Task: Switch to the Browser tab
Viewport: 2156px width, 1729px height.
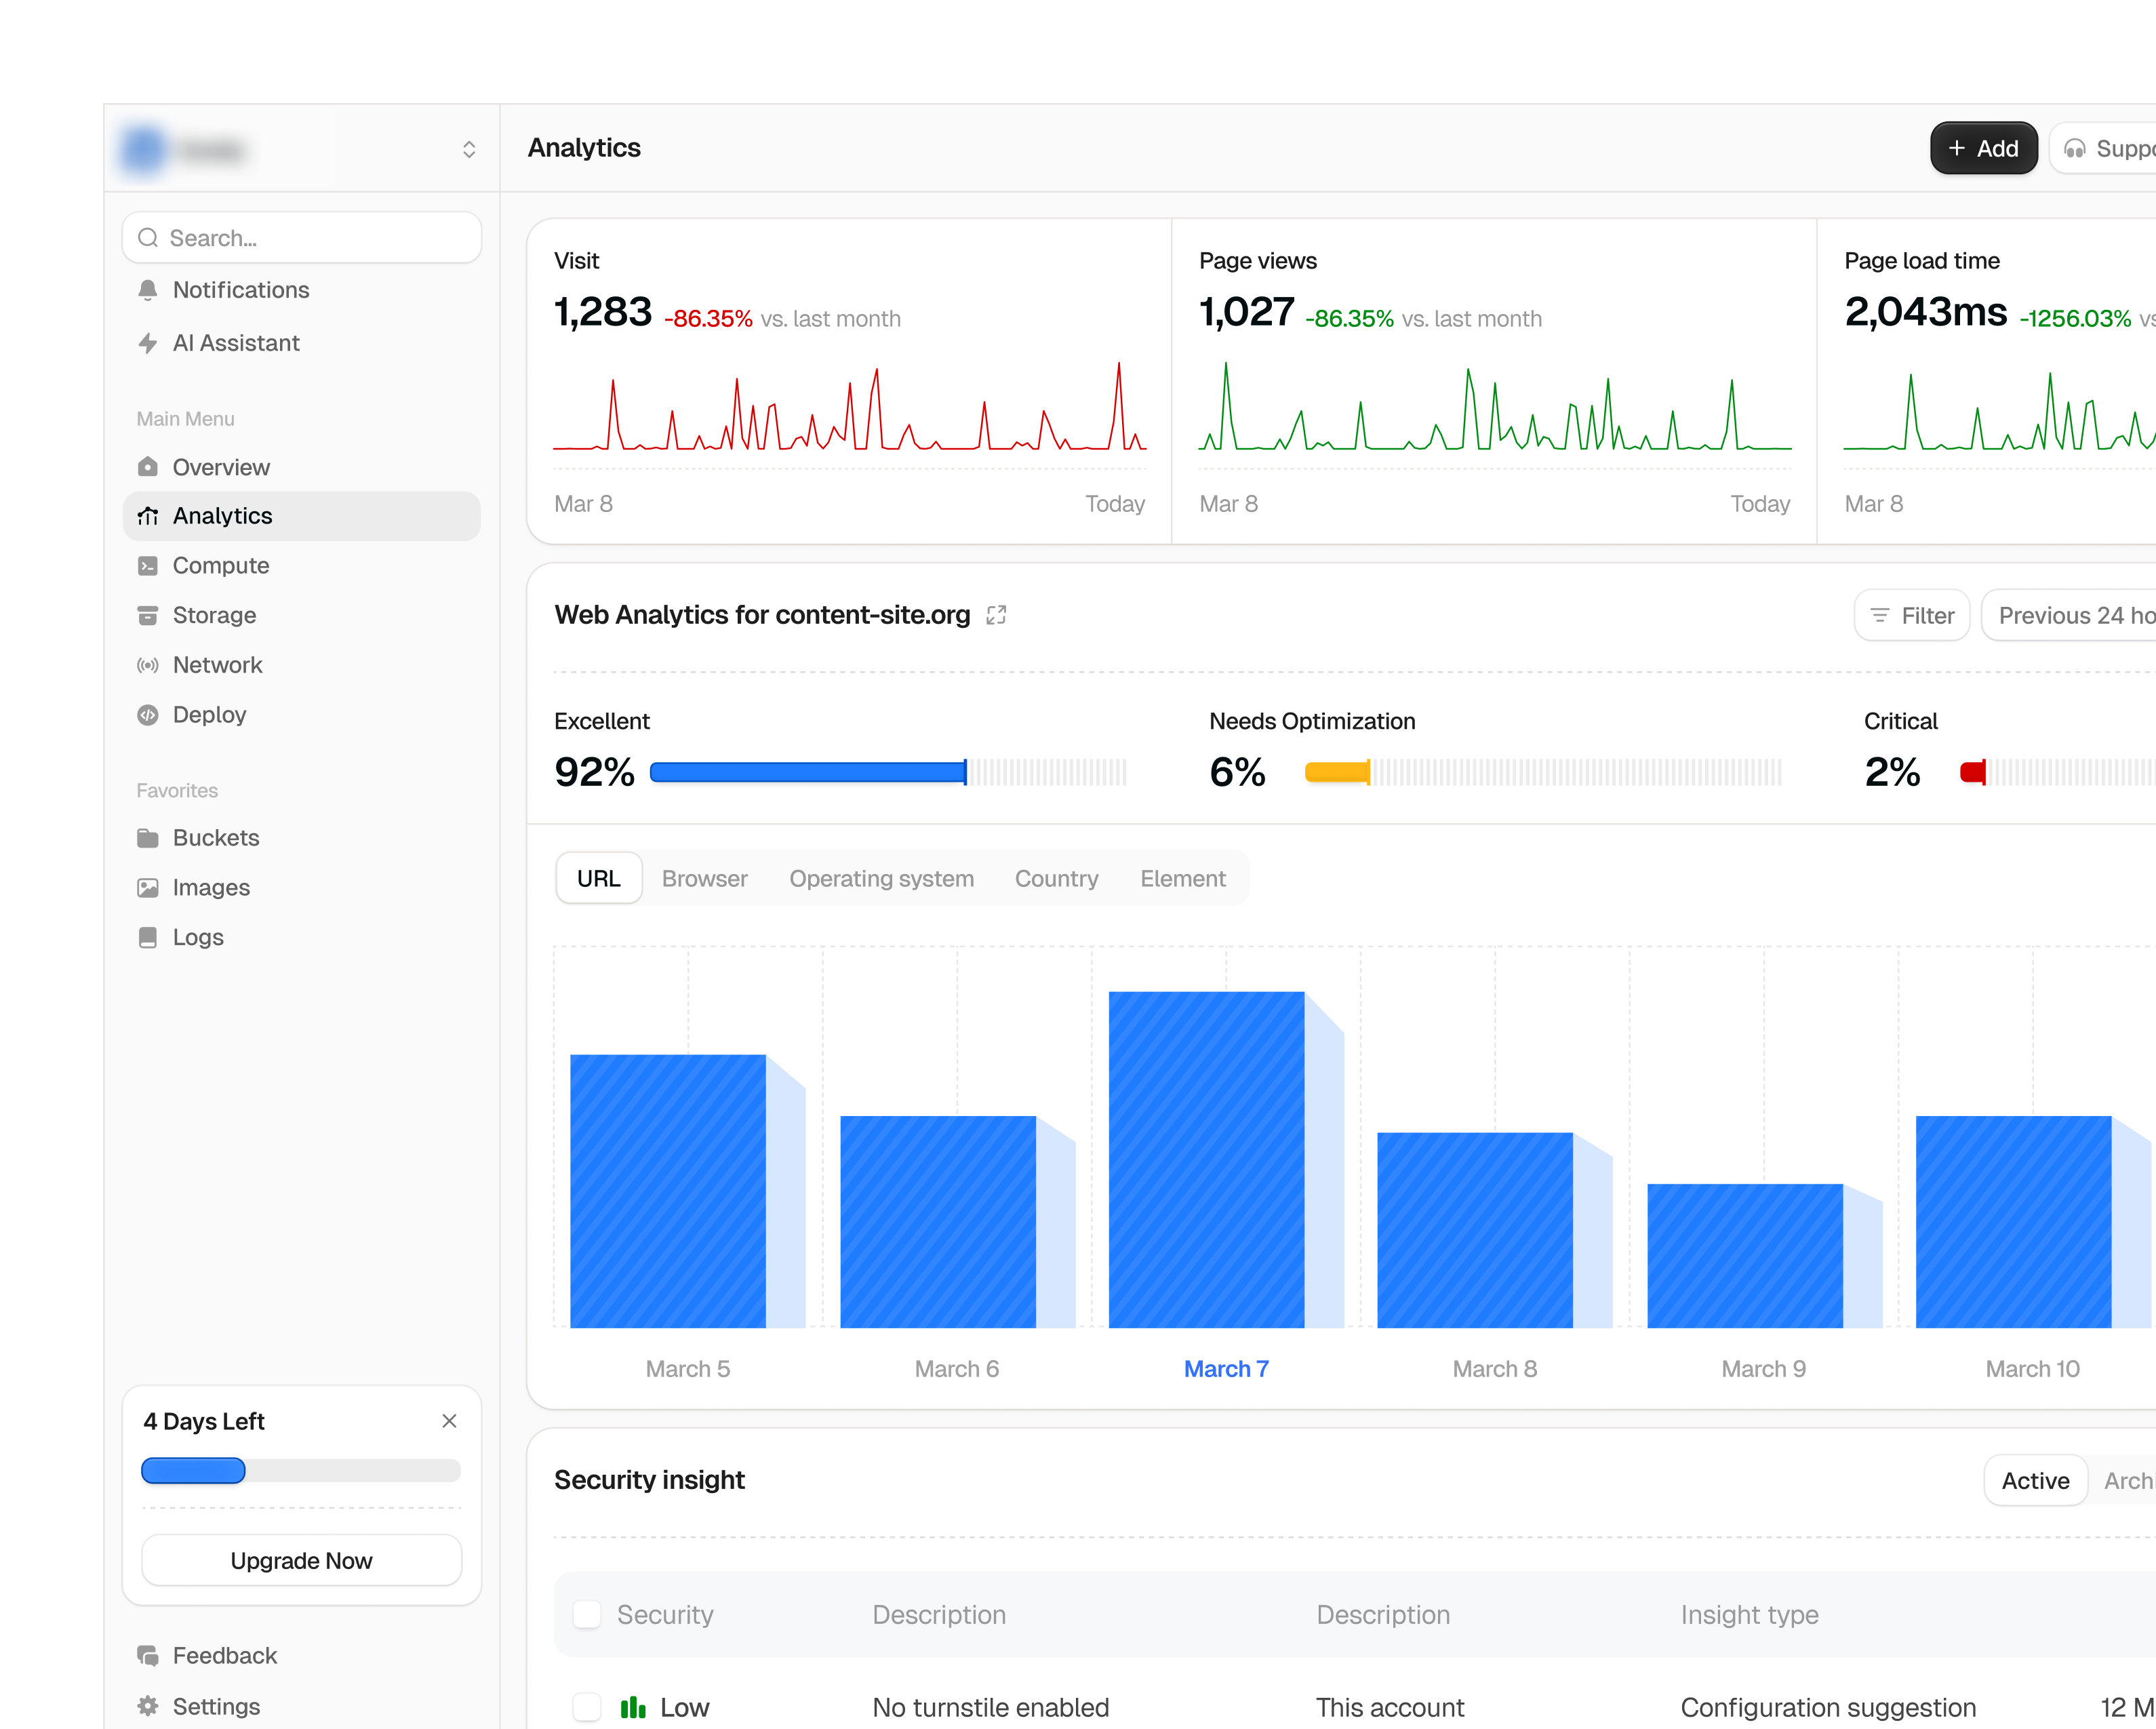Action: pos(705,878)
